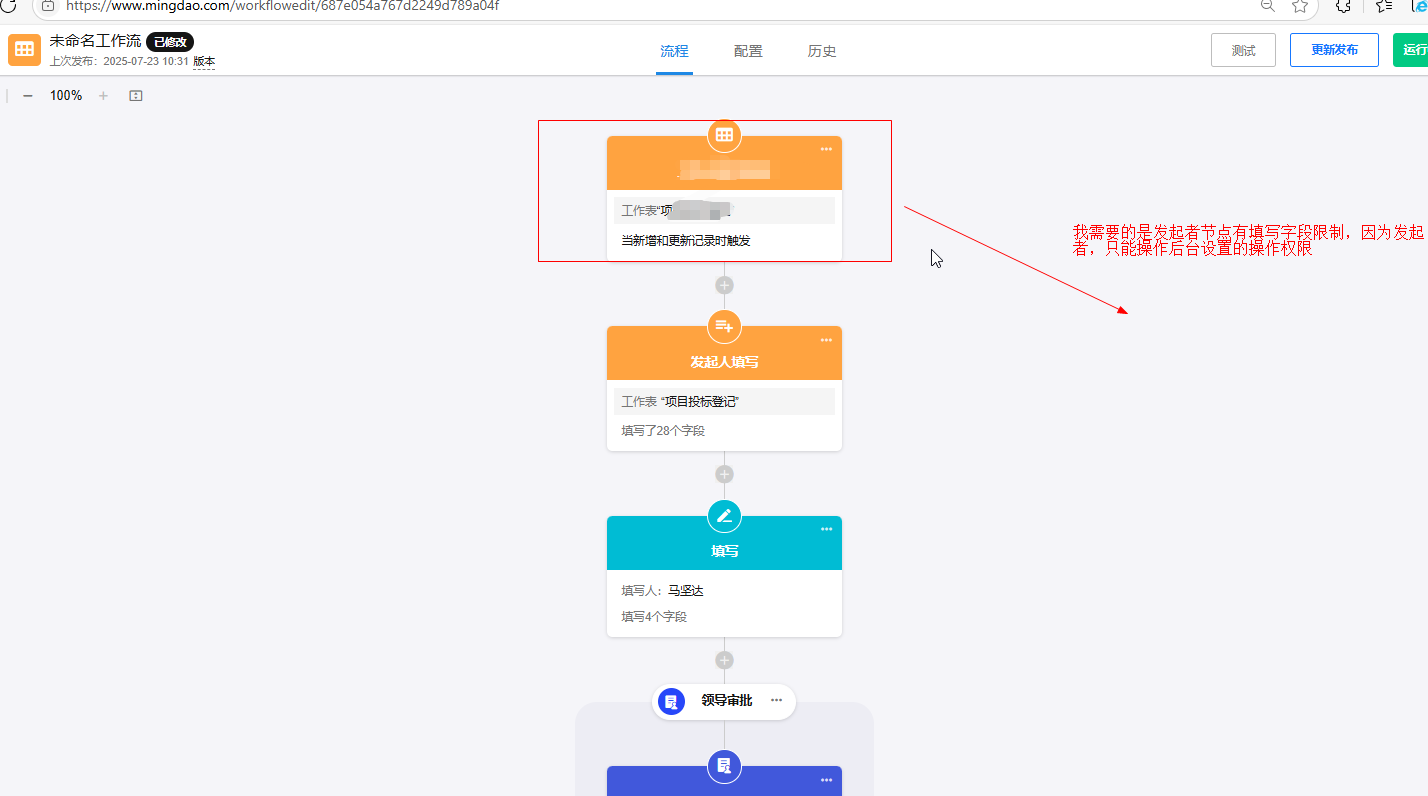This screenshot has height=796, width=1428.
Task: Open the 版本 link
Action: click(204, 62)
